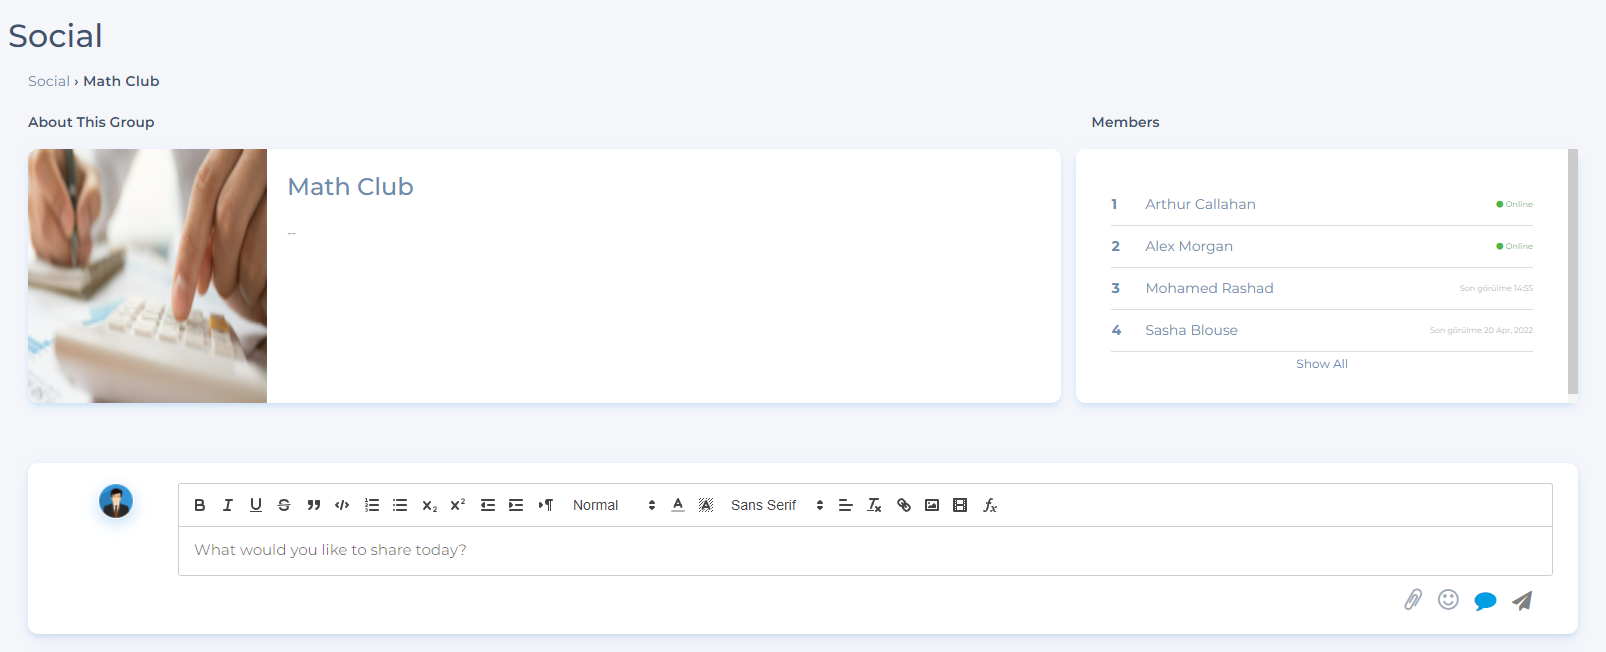Toggle bold formatting

pyautogui.click(x=200, y=505)
